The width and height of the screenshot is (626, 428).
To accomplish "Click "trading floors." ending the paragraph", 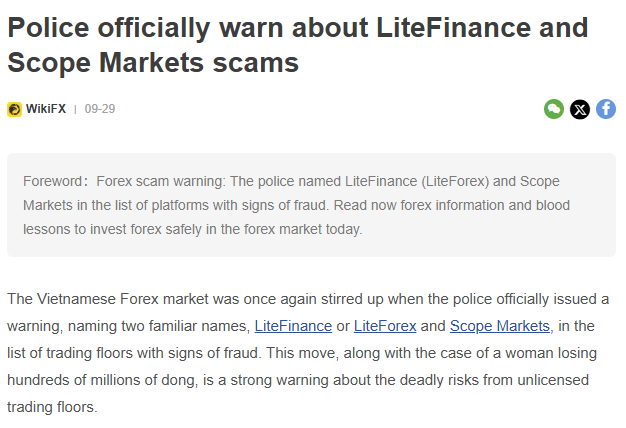I will click(52, 407).
